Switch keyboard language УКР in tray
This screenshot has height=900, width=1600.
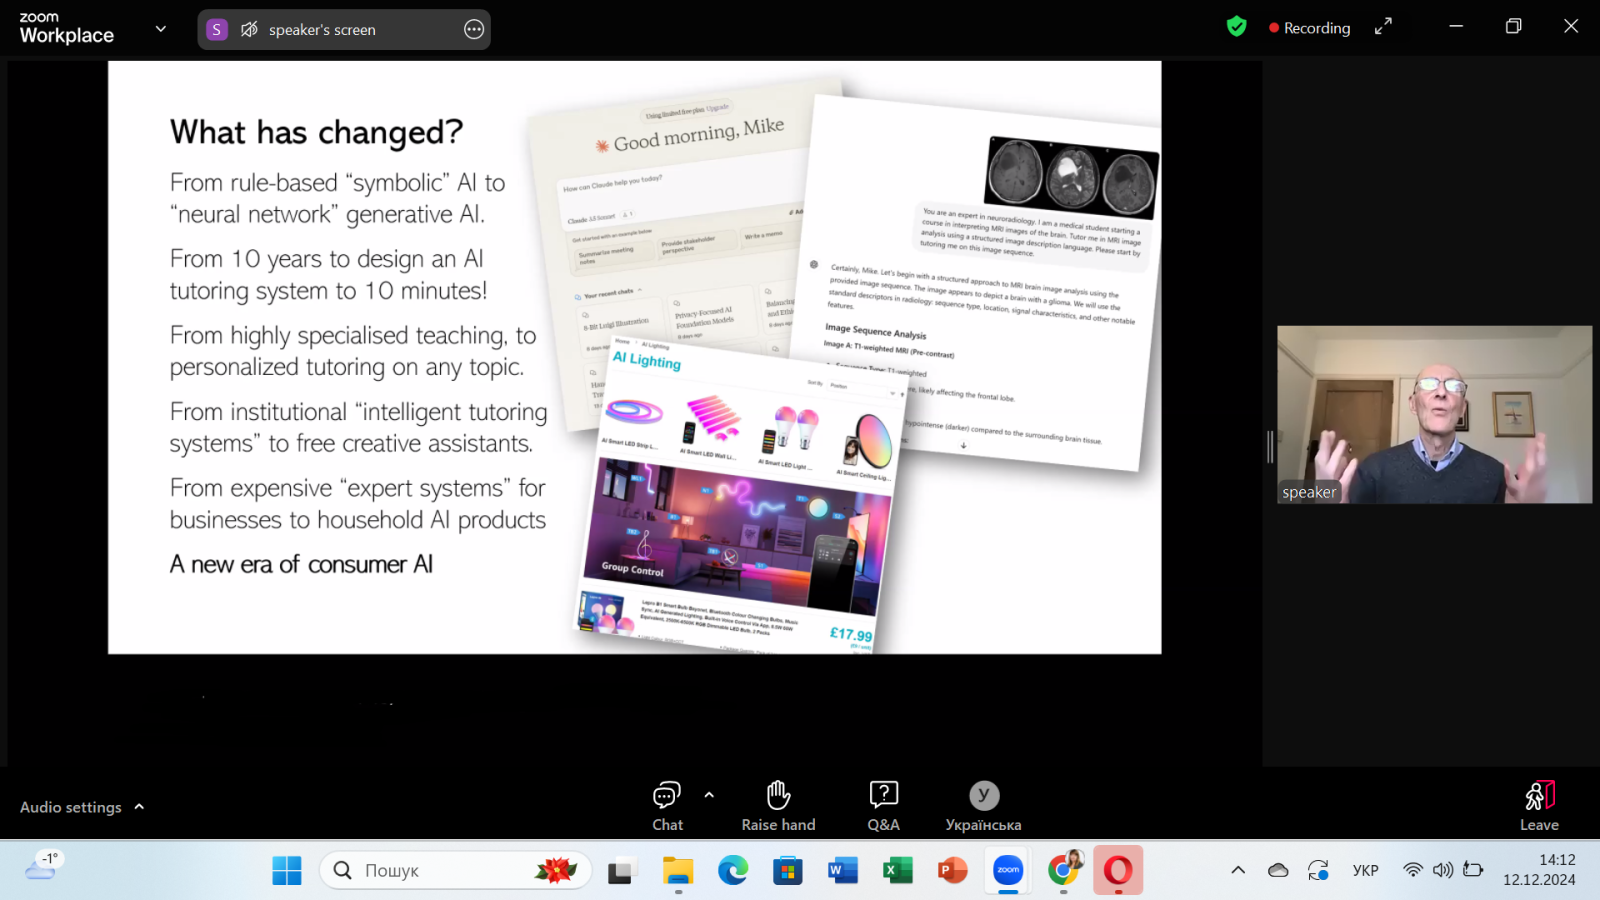coord(1365,870)
